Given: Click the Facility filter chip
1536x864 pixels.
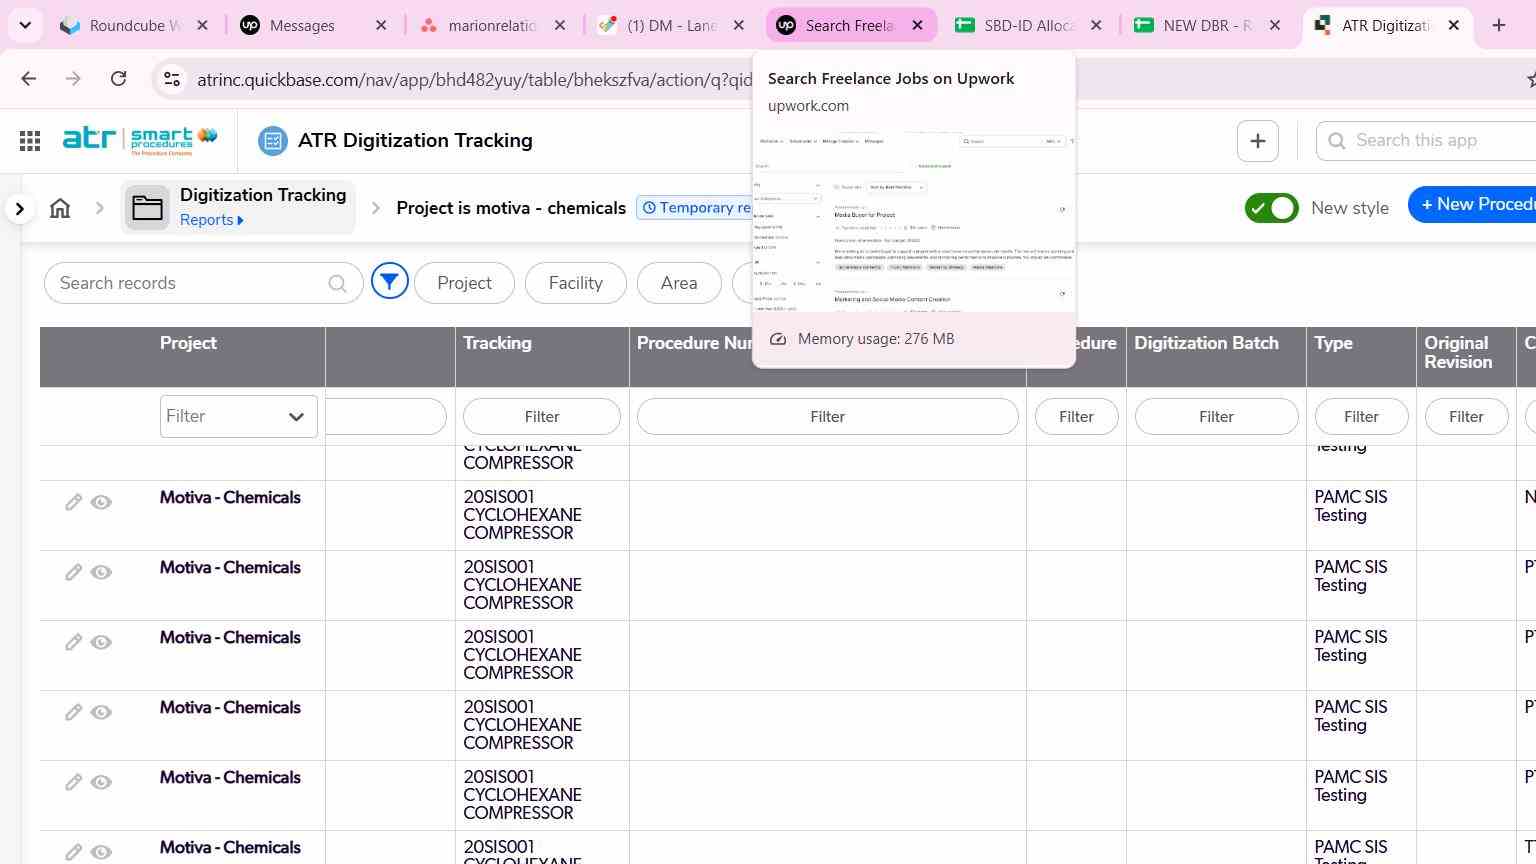Looking at the screenshot, I should 575,283.
